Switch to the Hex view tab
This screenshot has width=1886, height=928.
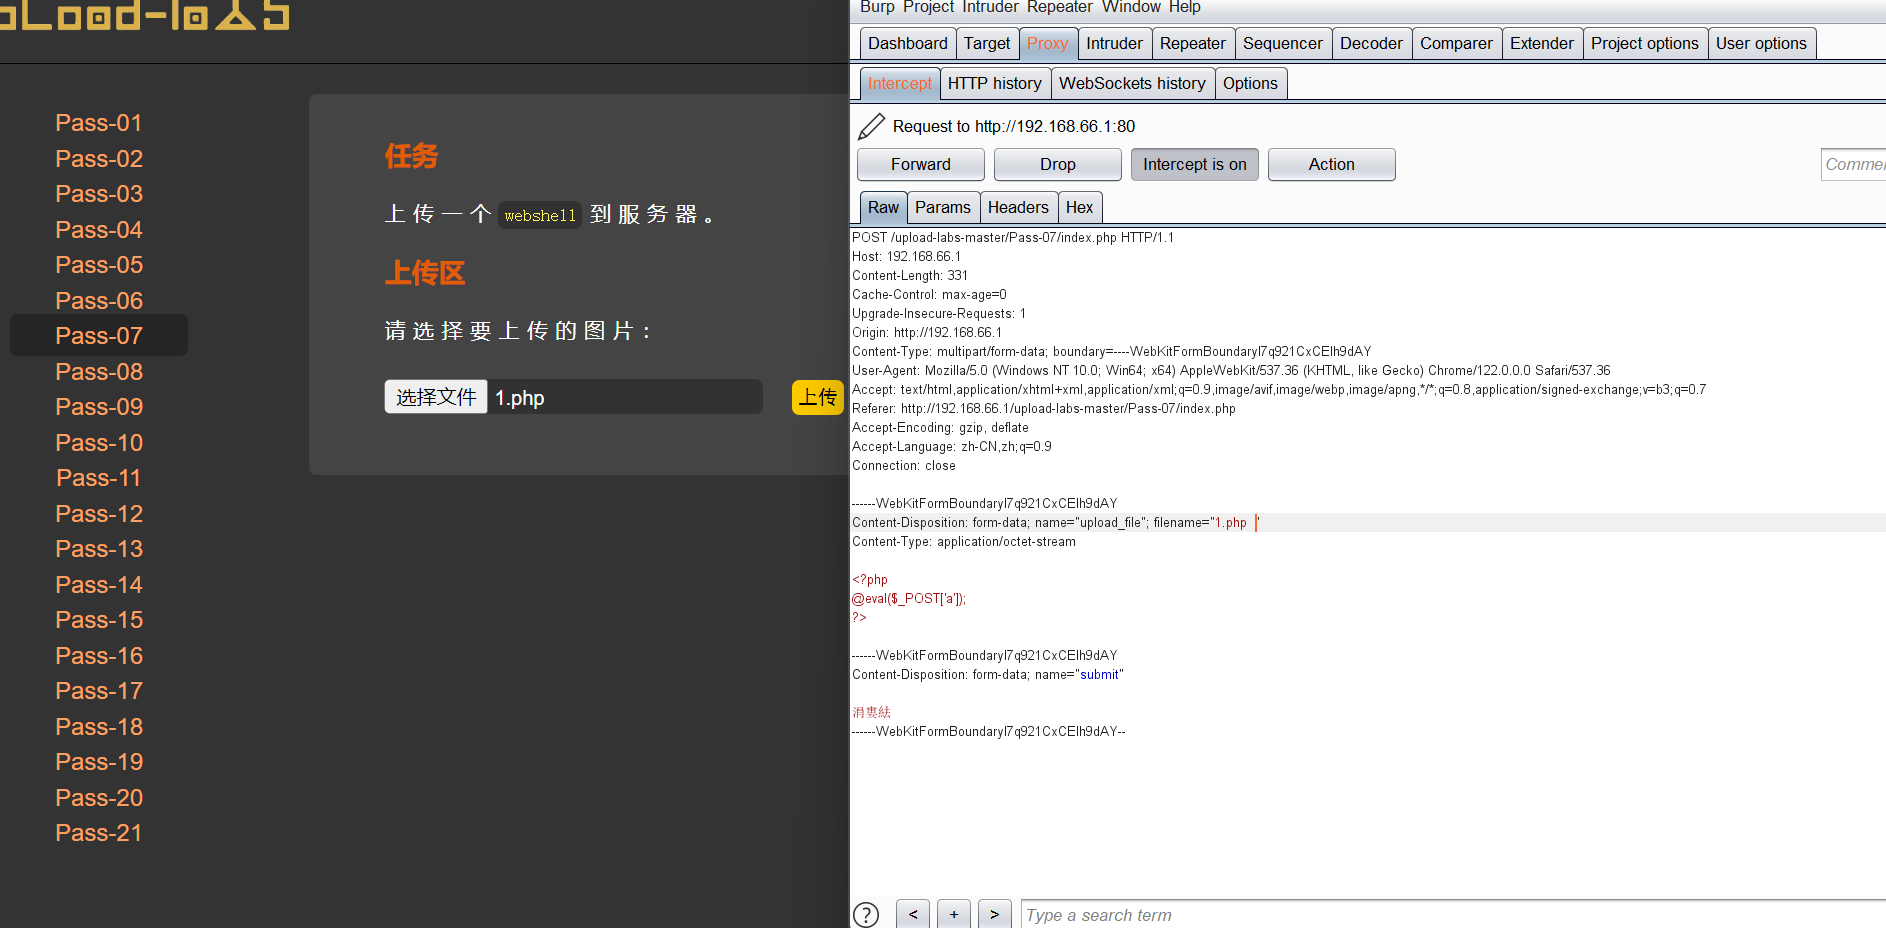(x=1079, y=207)
